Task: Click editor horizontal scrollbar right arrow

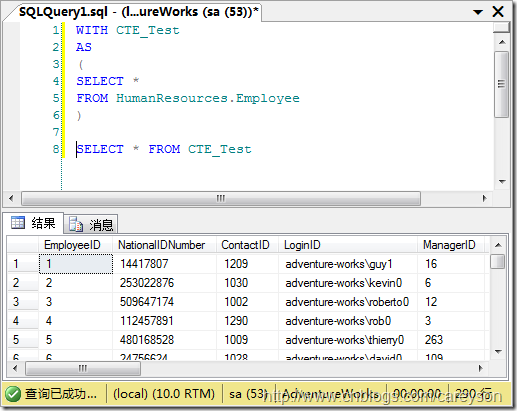Action: 485,198
